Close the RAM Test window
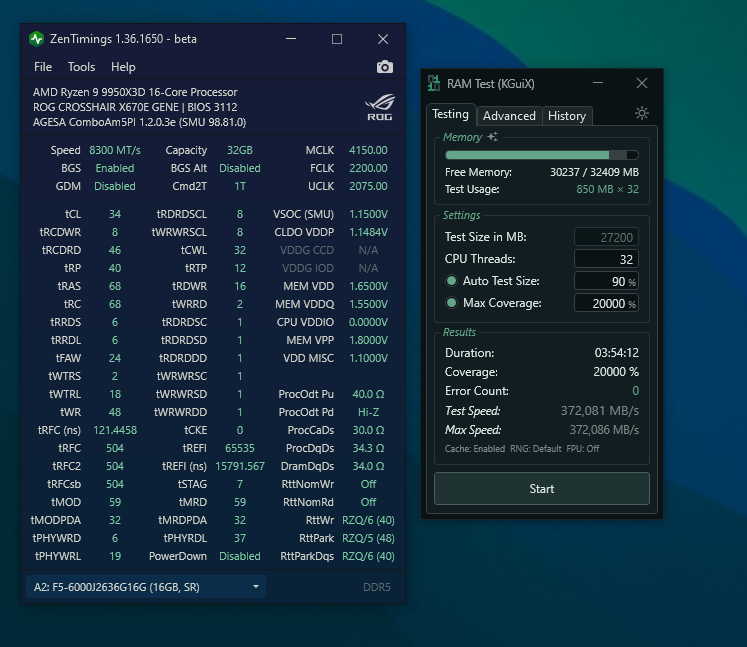 642,83
